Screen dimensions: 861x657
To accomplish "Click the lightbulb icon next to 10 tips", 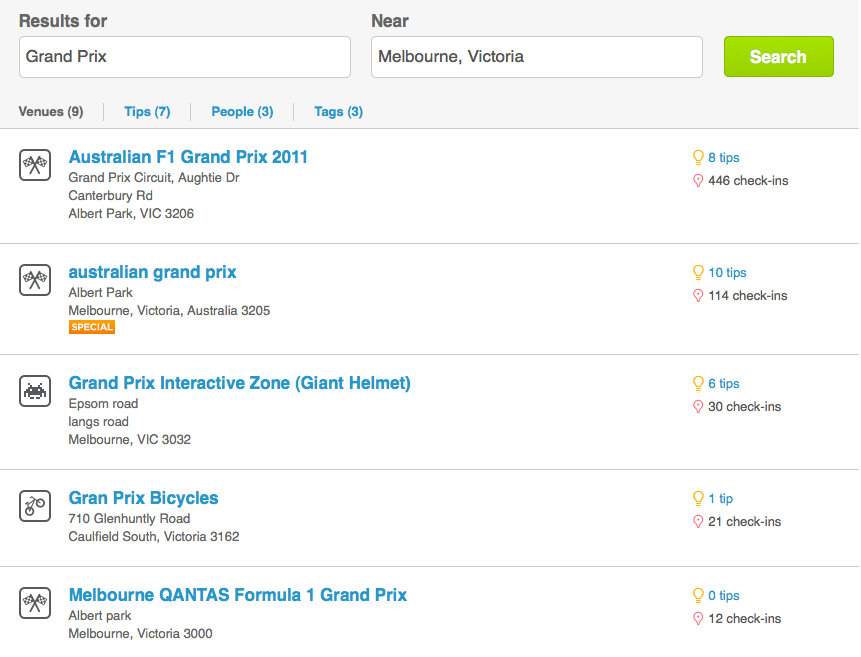I will tap(698, 272).
